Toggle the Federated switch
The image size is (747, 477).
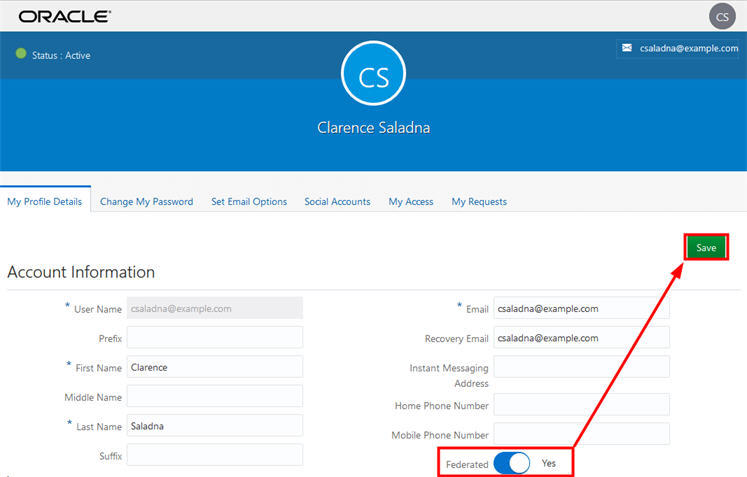[512, 463]
